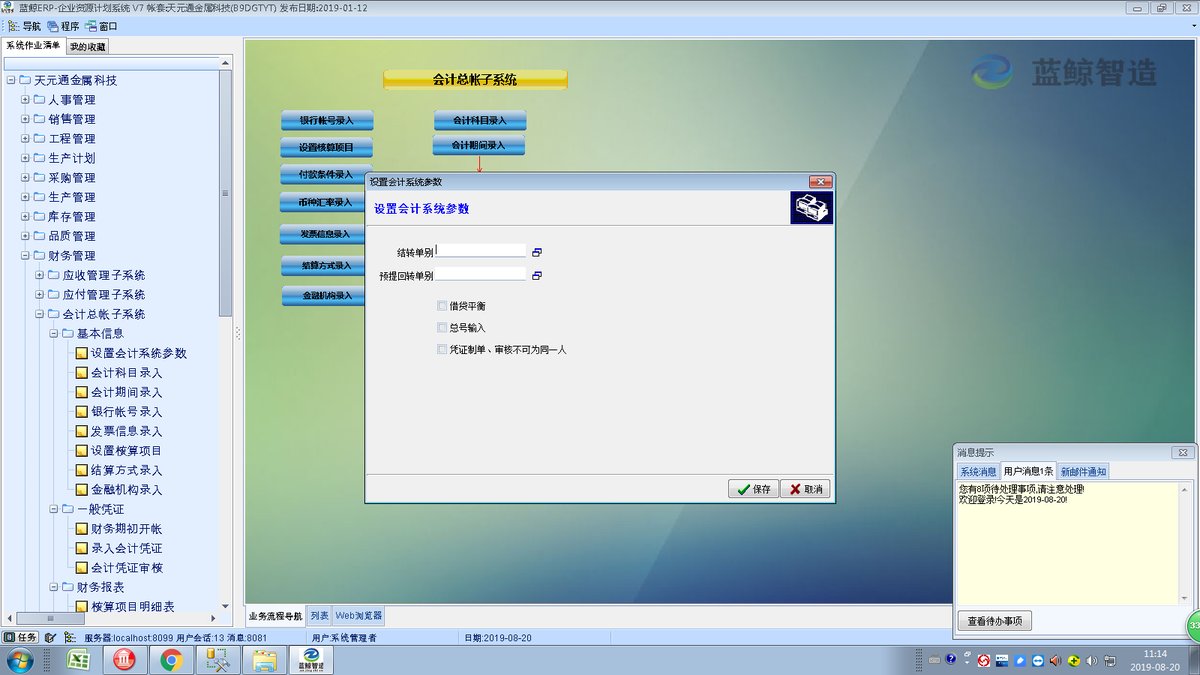The width and height of the screenshot is (1200, 675).
Task: Click the green plus tray icon
Action: [x=1073, y=661]
